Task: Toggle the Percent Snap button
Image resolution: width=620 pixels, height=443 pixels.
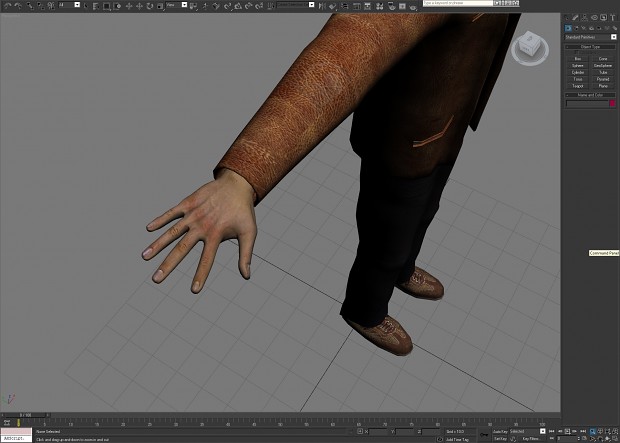Action: 248,6
